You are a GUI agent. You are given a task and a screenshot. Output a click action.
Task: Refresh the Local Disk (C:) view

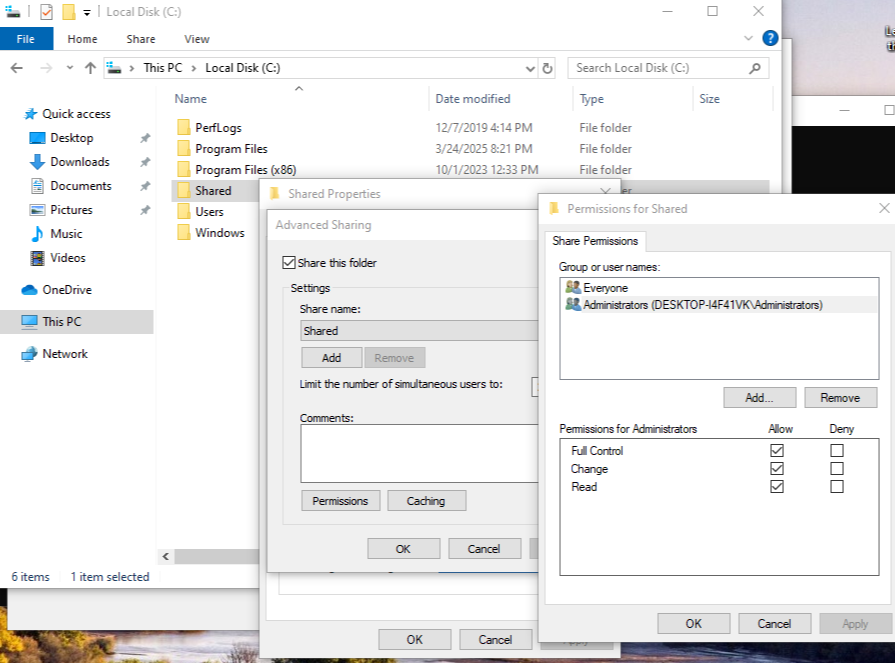pos(547,68)
